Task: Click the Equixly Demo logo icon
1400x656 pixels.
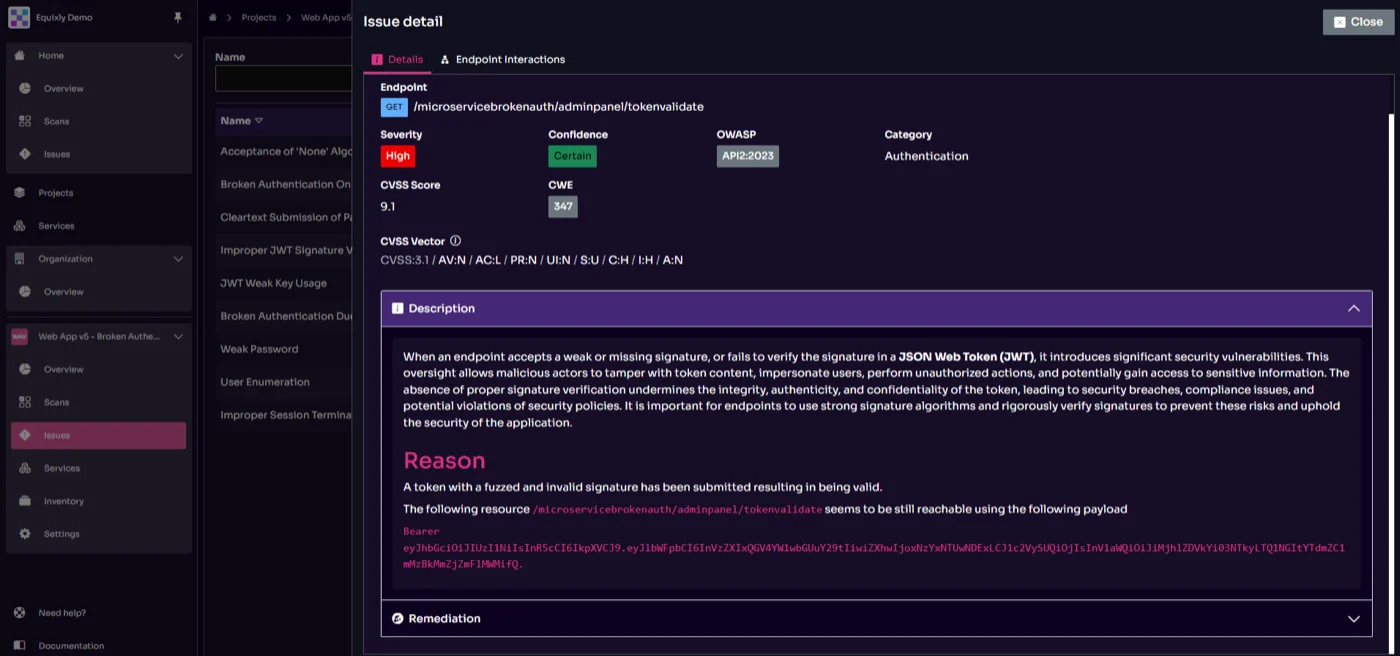Action: [x=18, y=17]
